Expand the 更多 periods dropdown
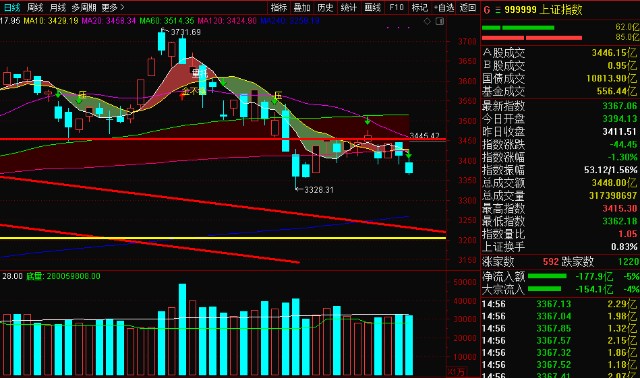The image size is (640, 378). pyautogui.click(x=112, y=7)
